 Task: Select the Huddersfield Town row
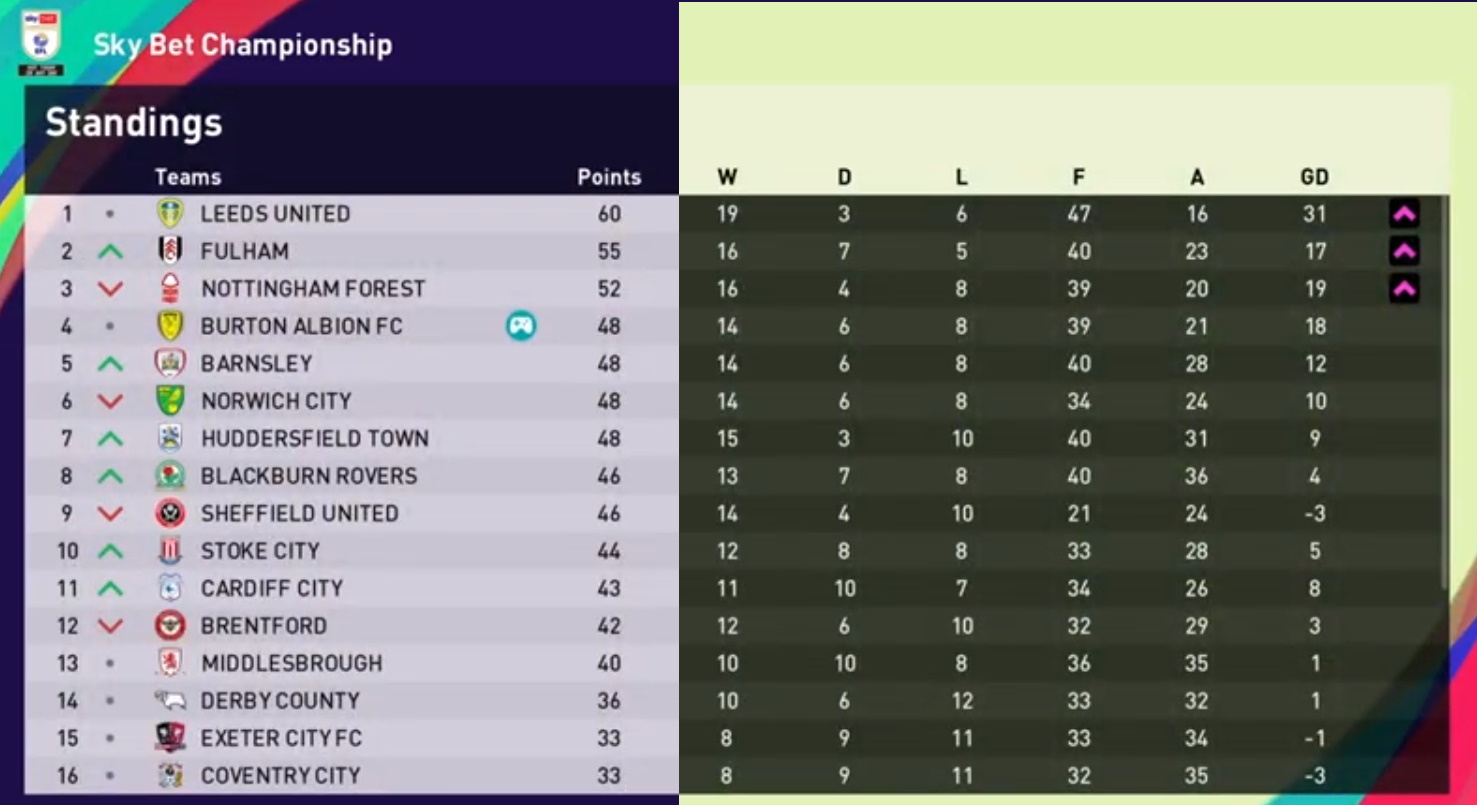click(314, 438)
